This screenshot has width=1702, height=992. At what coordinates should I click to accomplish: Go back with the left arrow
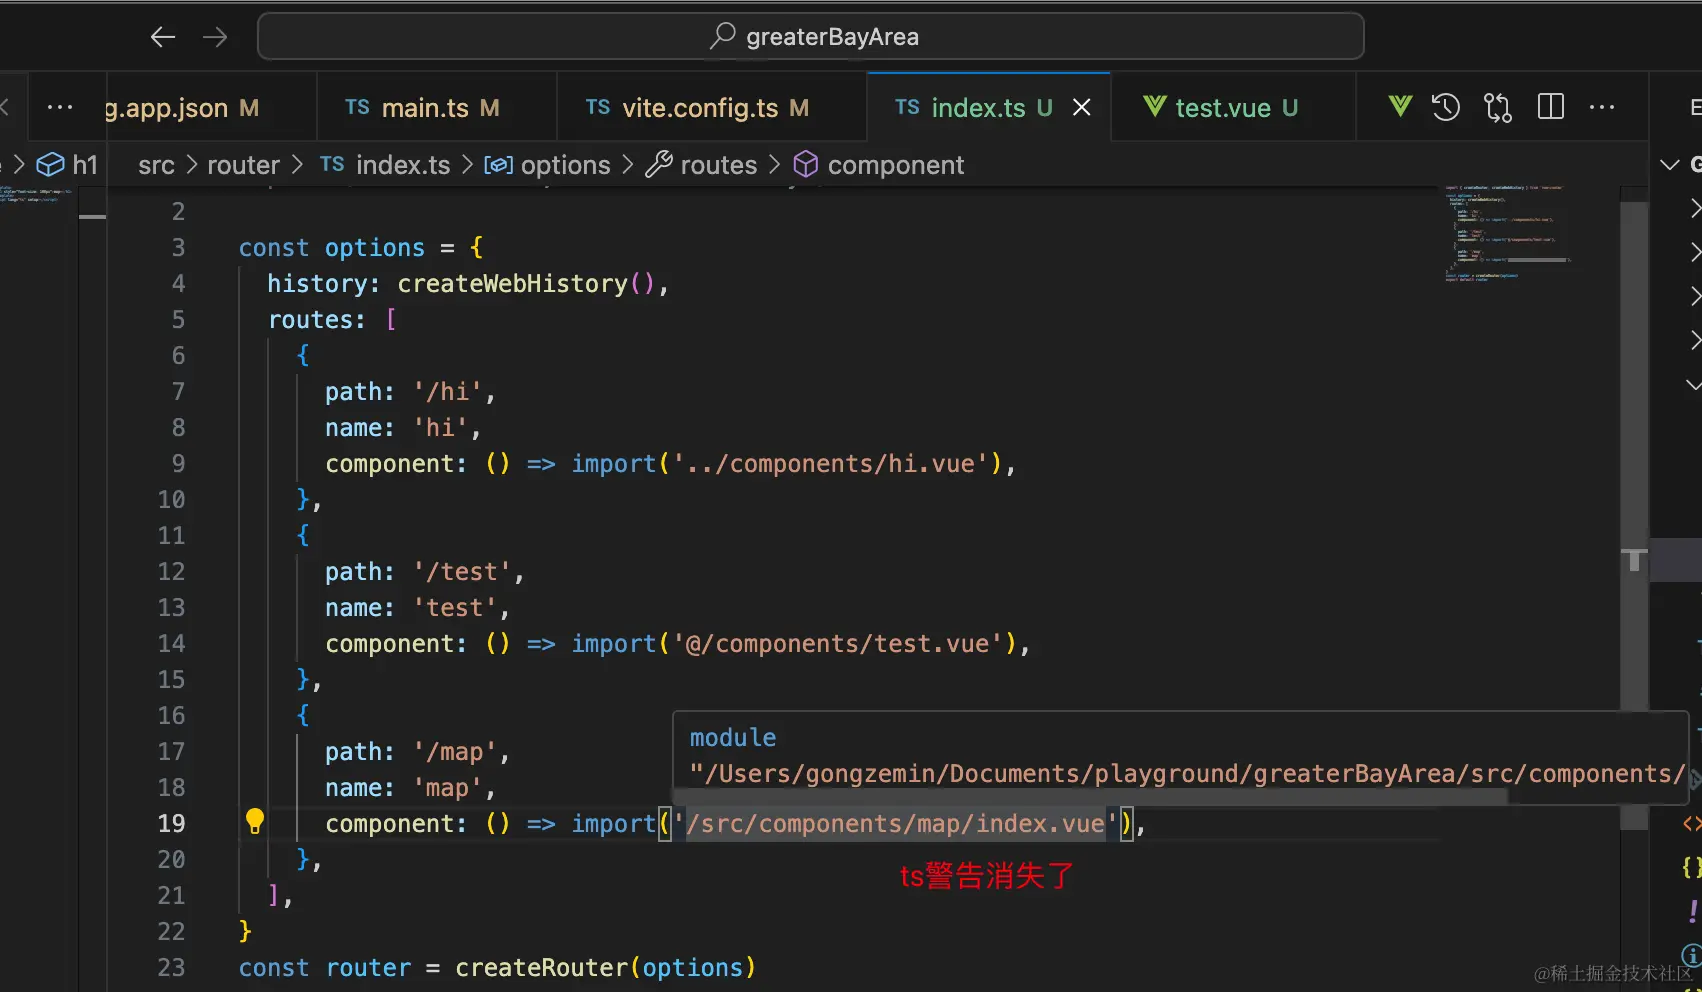163,37
